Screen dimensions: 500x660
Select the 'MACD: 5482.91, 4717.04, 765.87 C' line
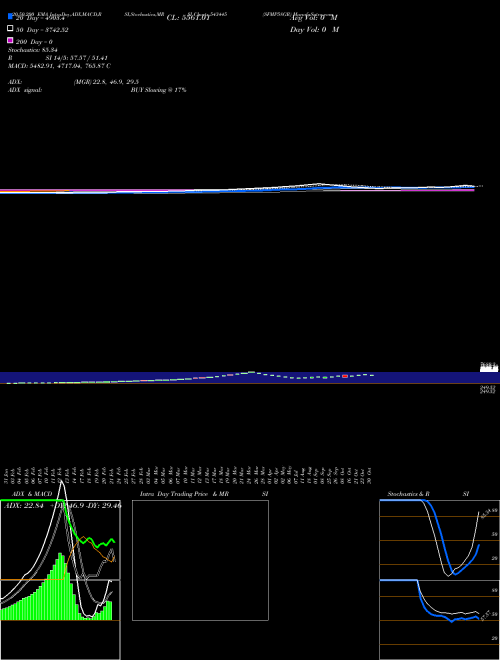59,66
